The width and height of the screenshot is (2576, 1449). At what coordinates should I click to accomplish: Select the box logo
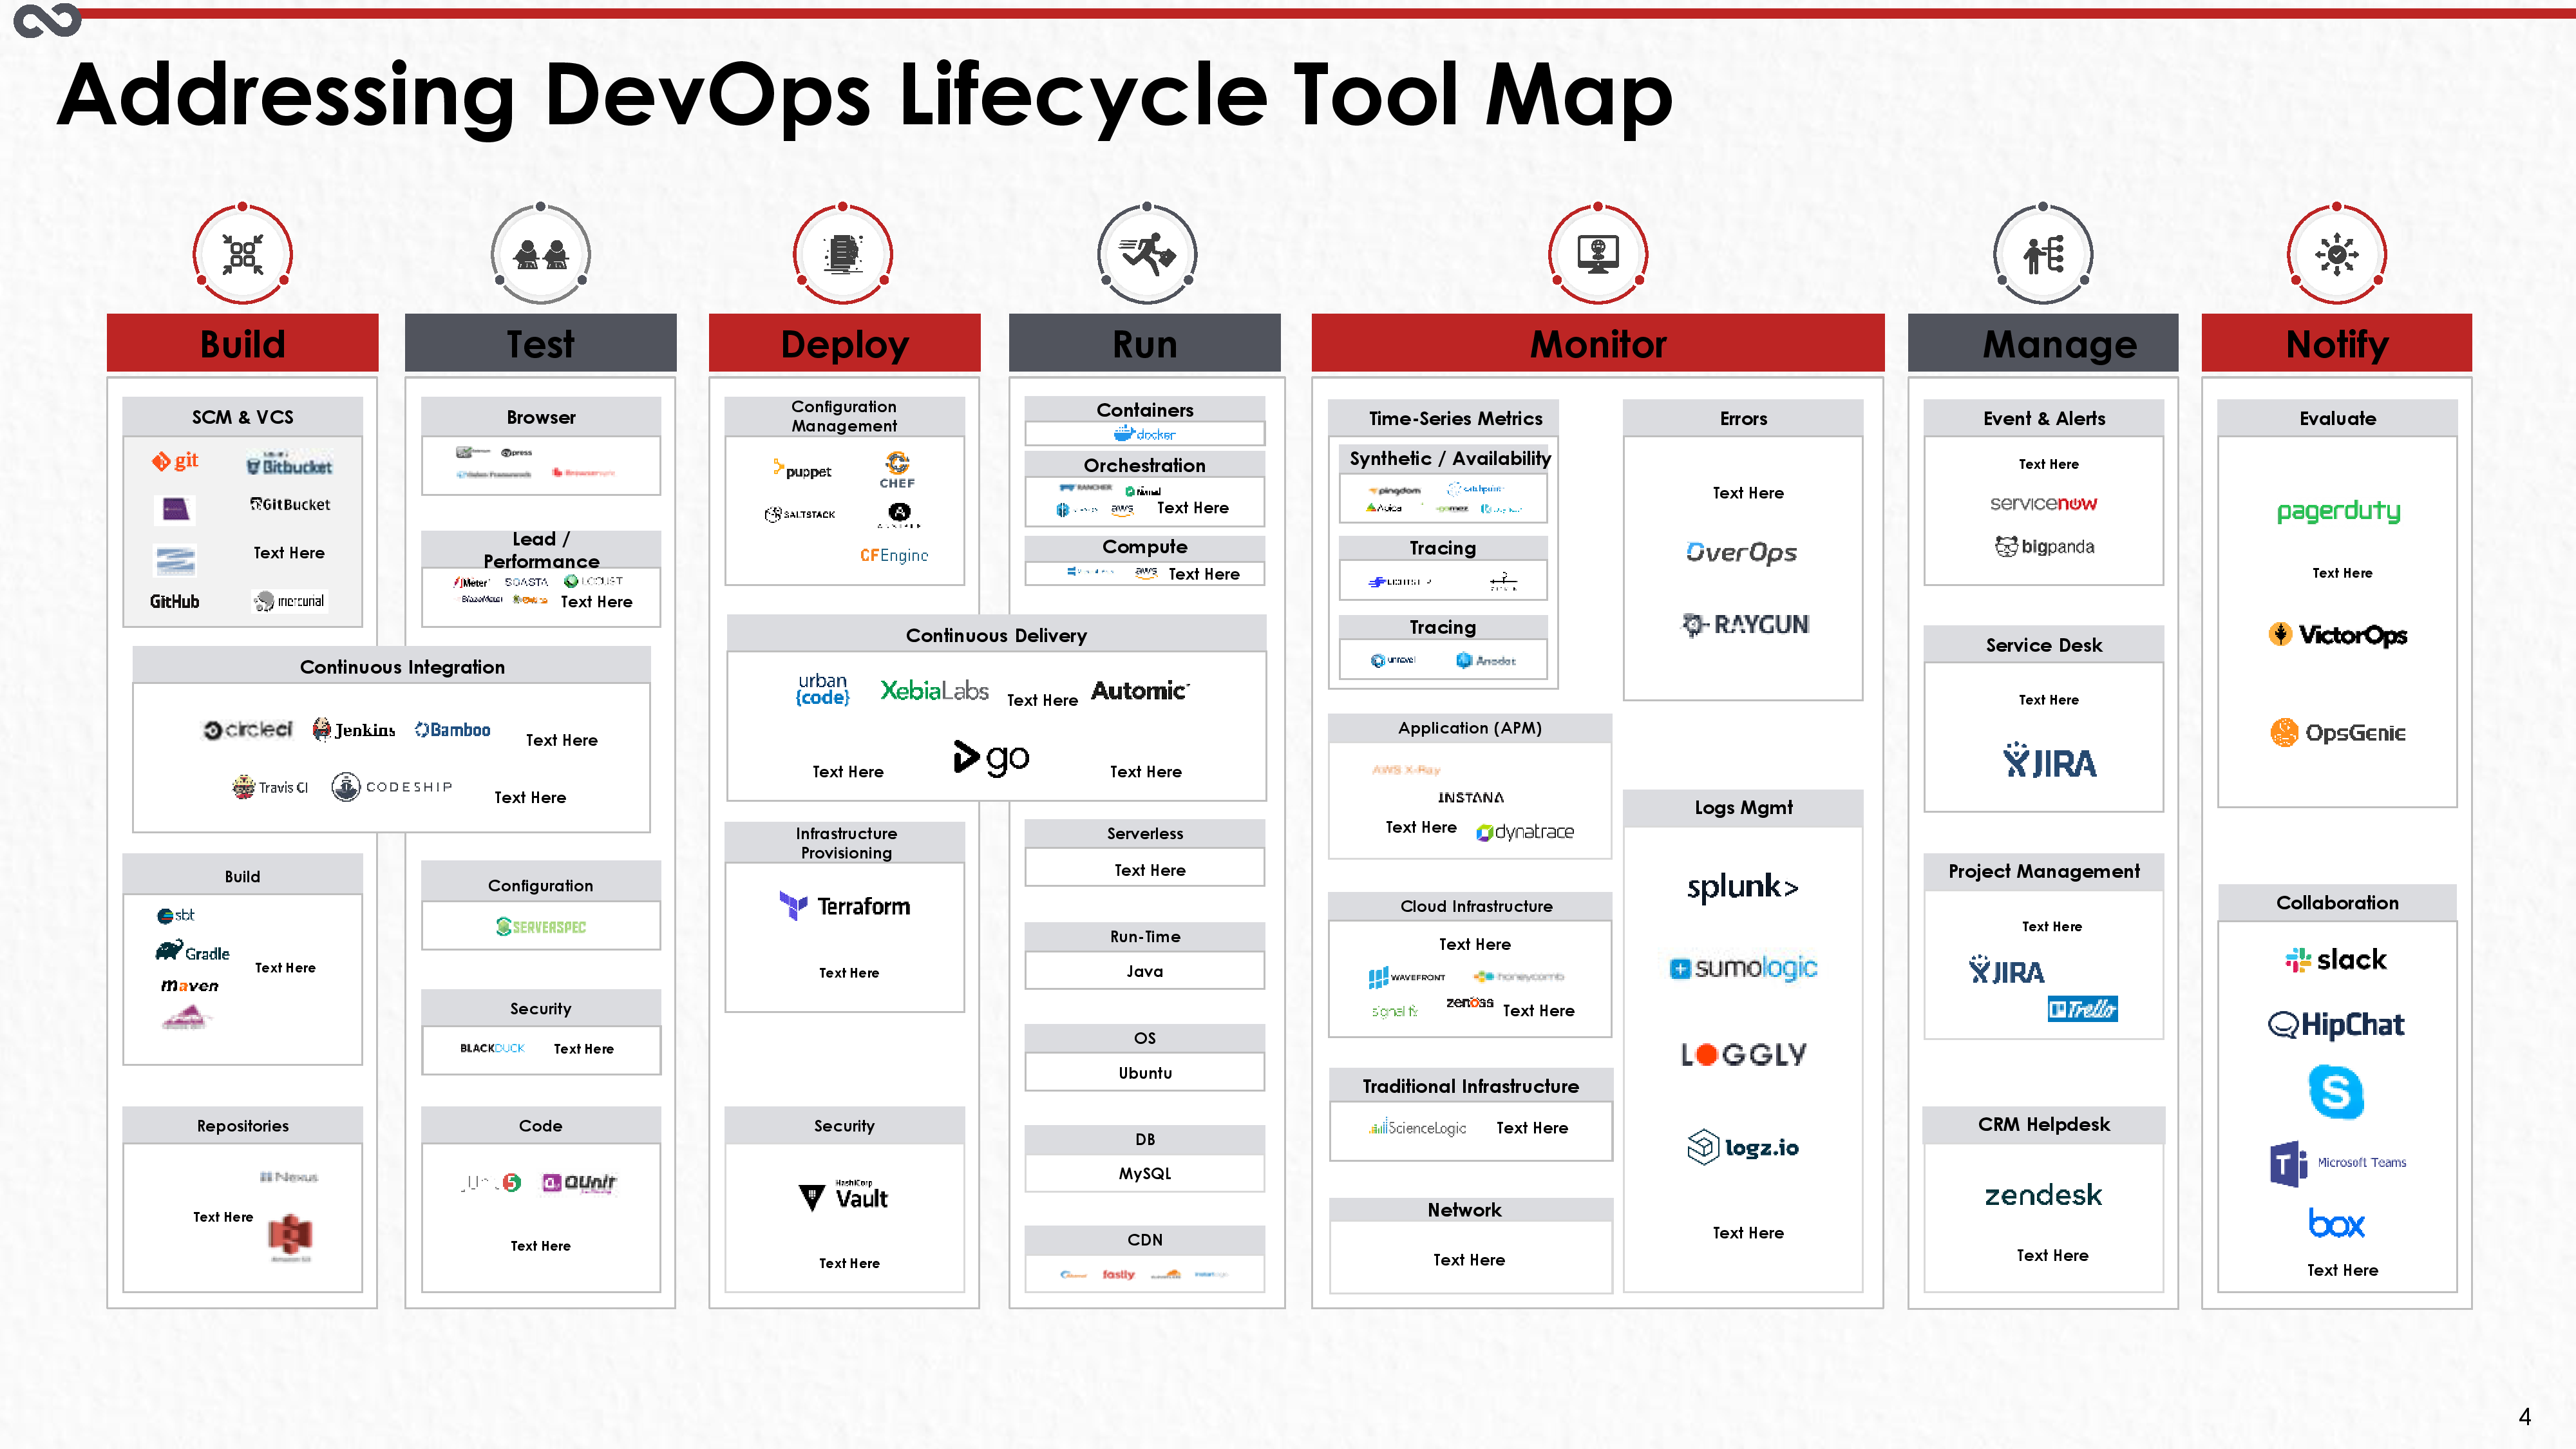2336,1223
